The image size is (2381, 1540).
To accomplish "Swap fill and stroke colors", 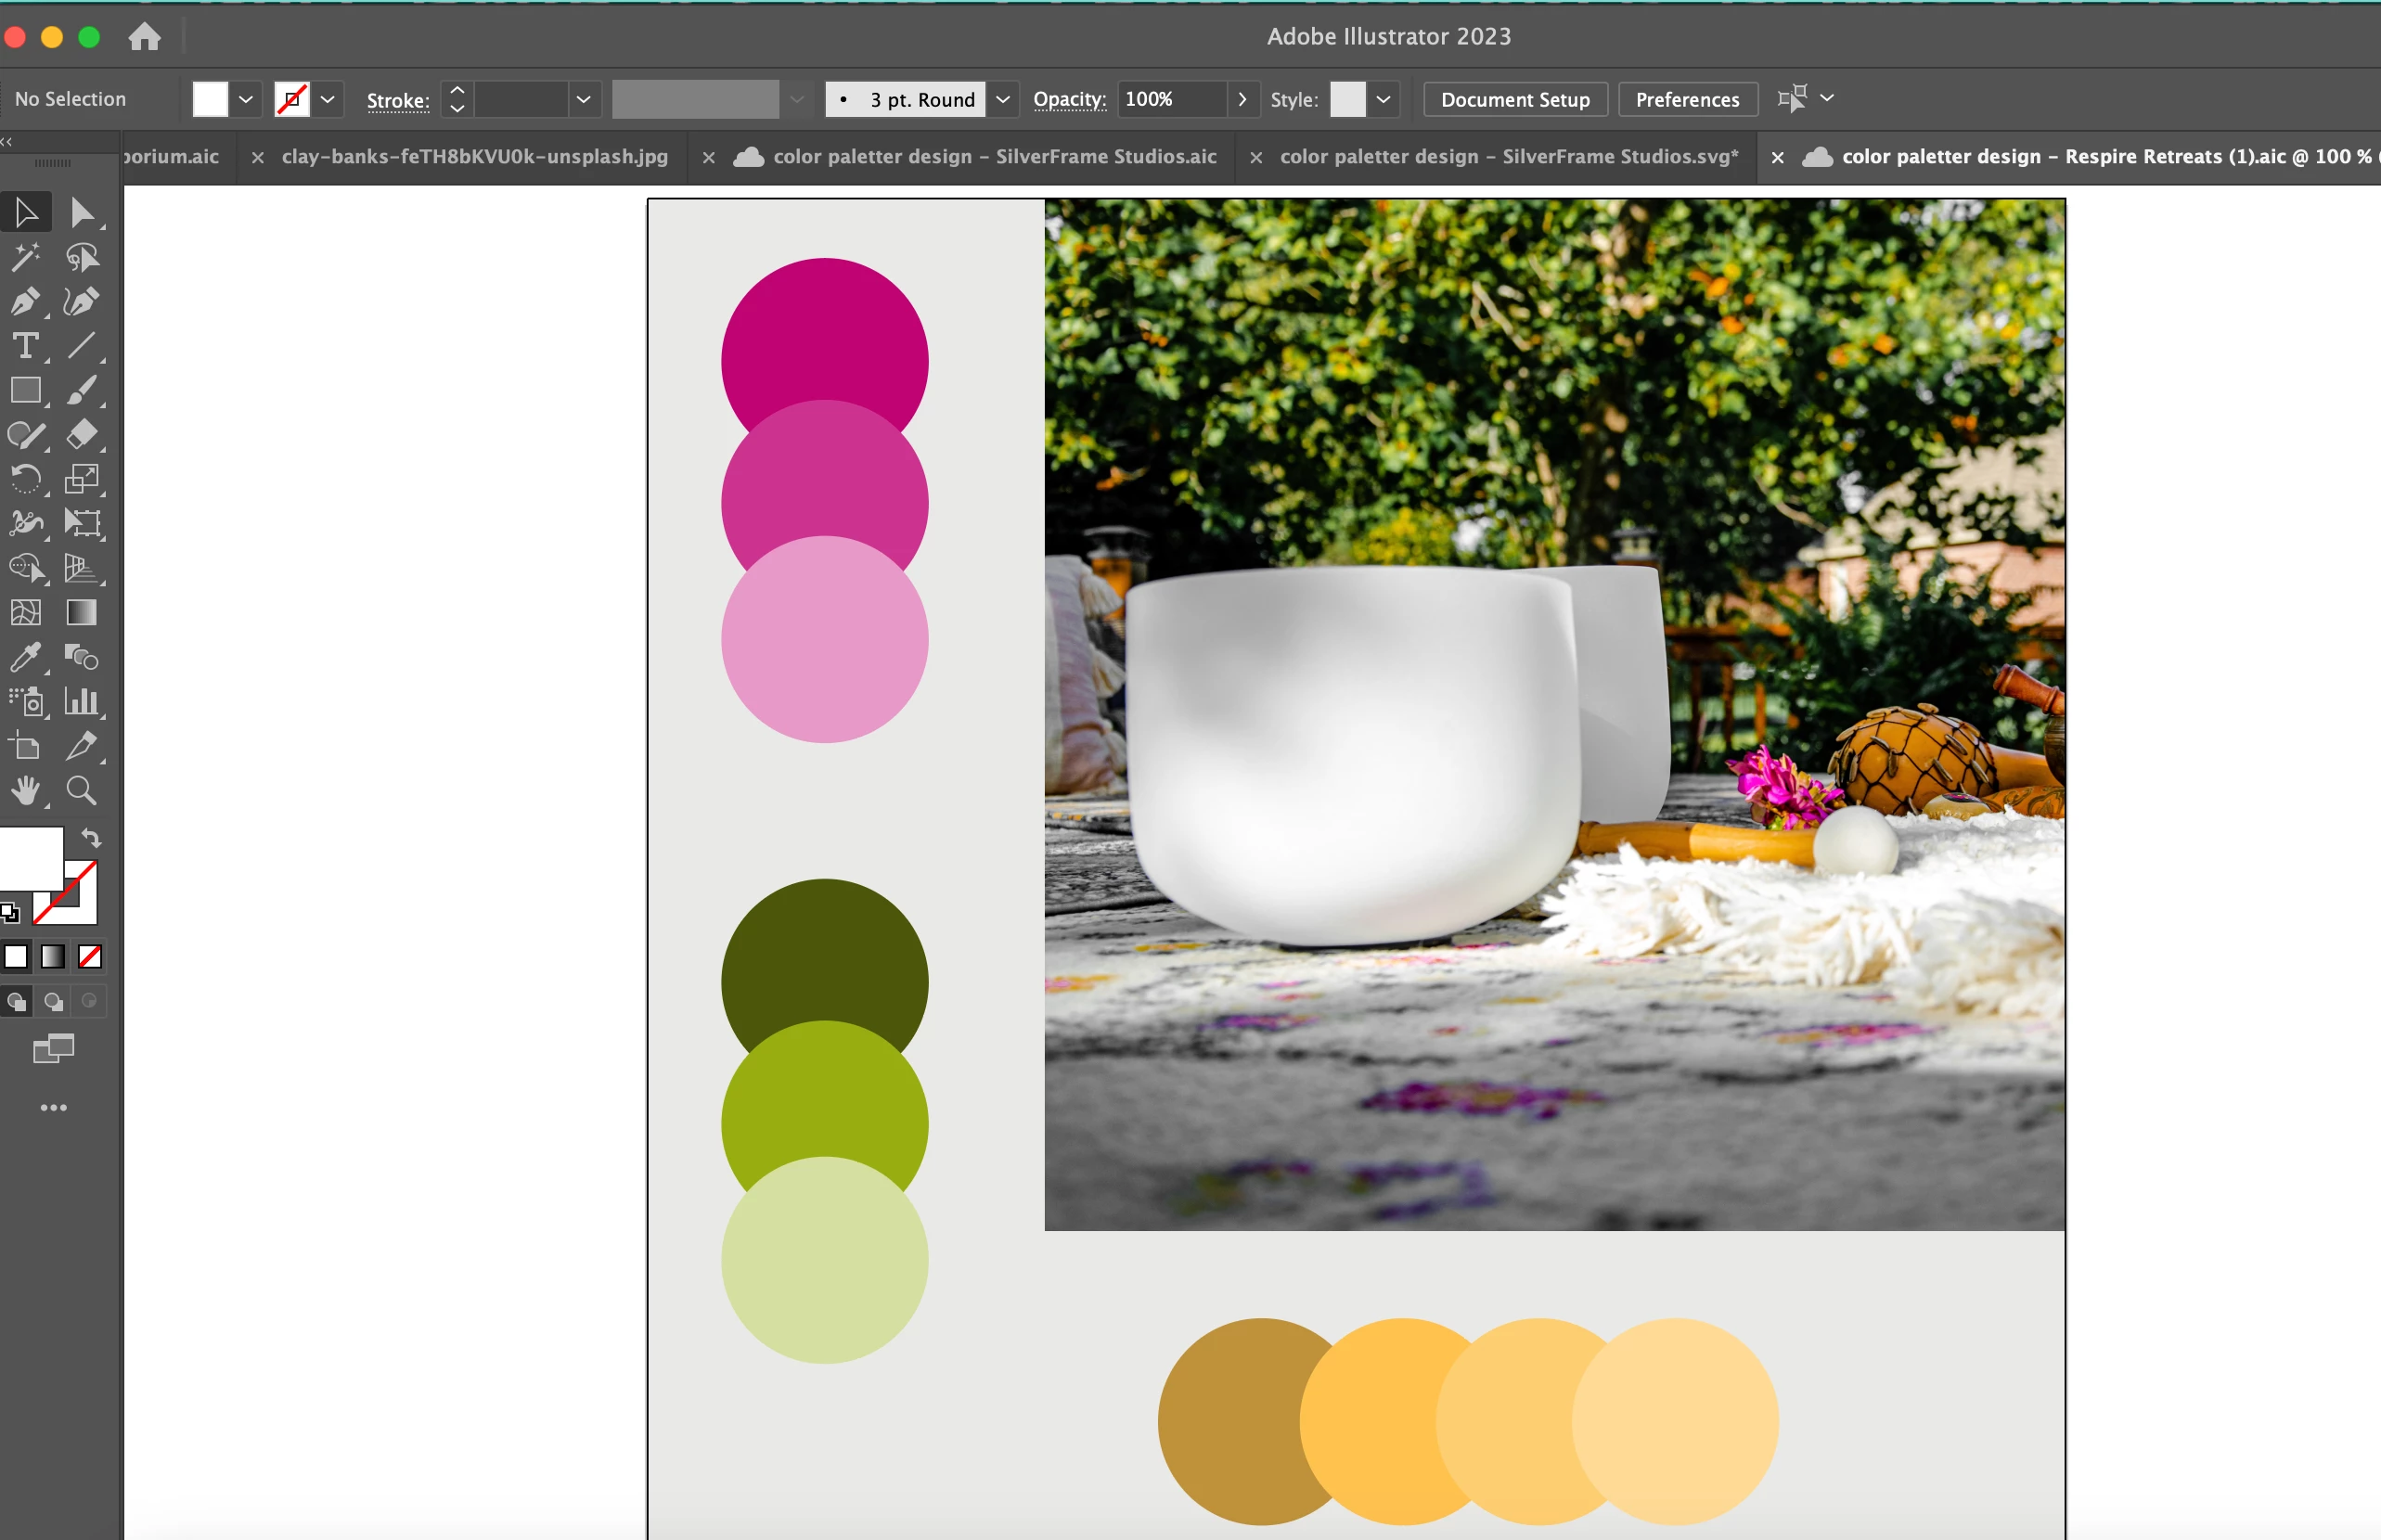I will pyautogui.click(x=91, y=838).
